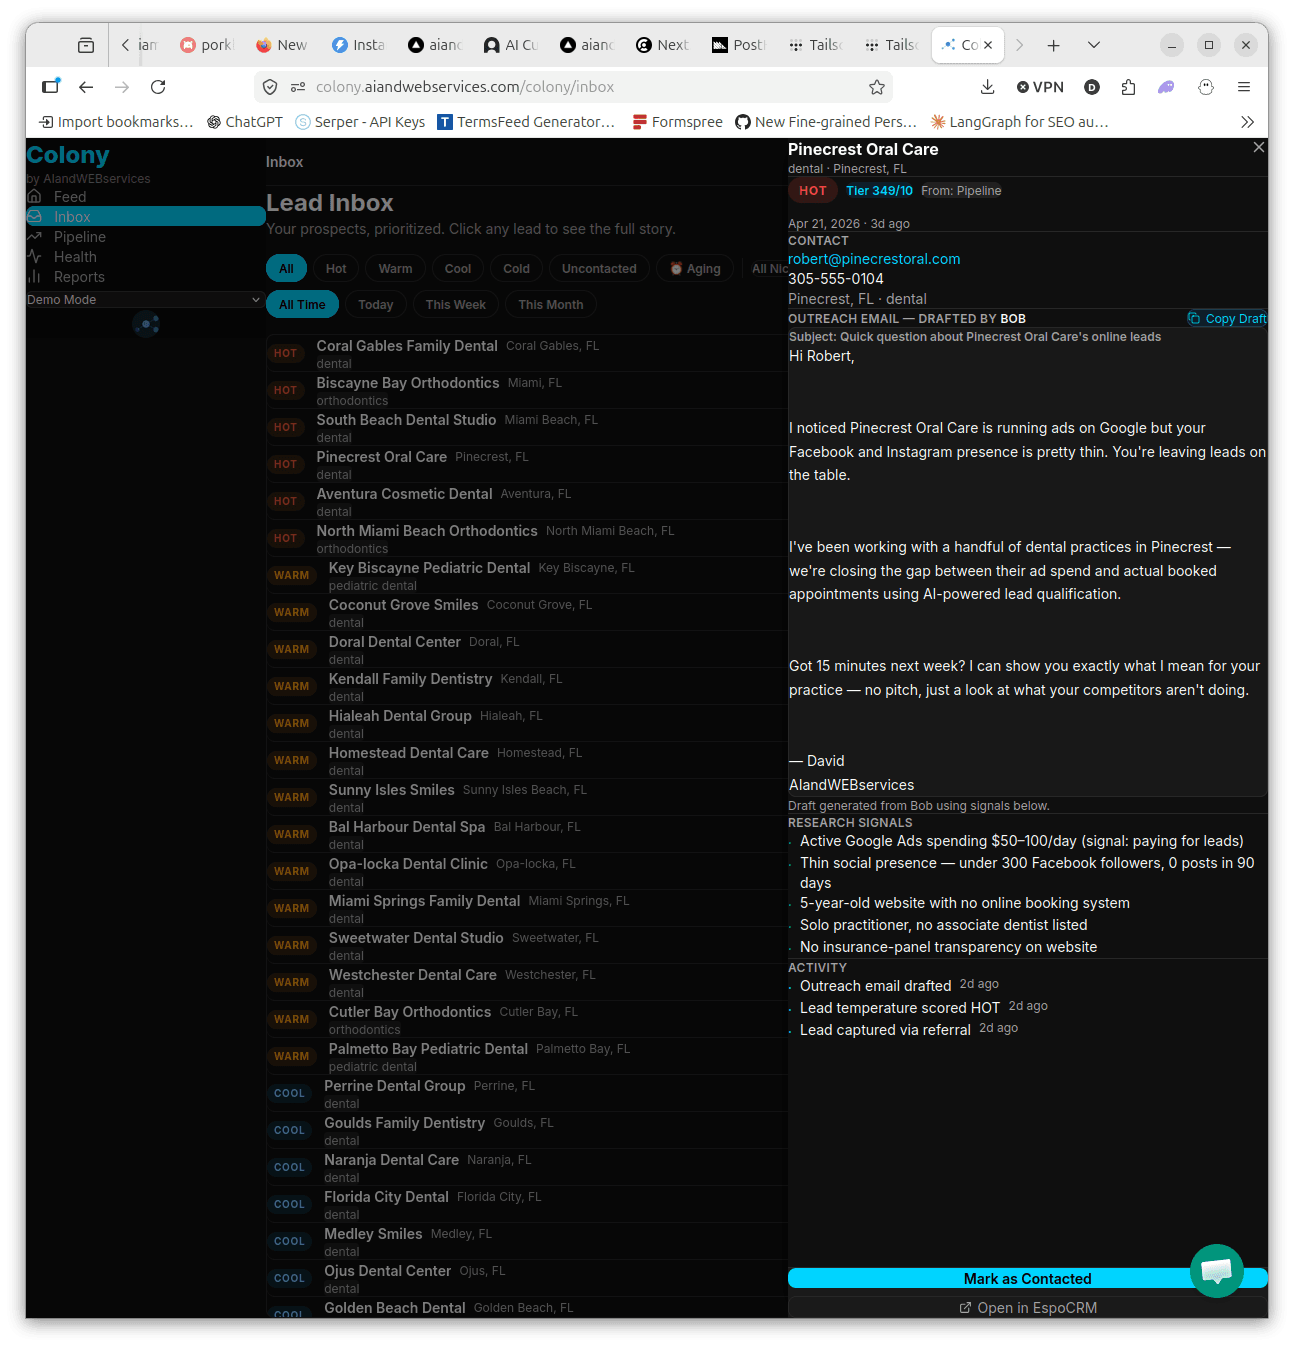Expand the browser tab list chevron
This screenshot has width=1294, height=1347.
(x=1093, y=45)
